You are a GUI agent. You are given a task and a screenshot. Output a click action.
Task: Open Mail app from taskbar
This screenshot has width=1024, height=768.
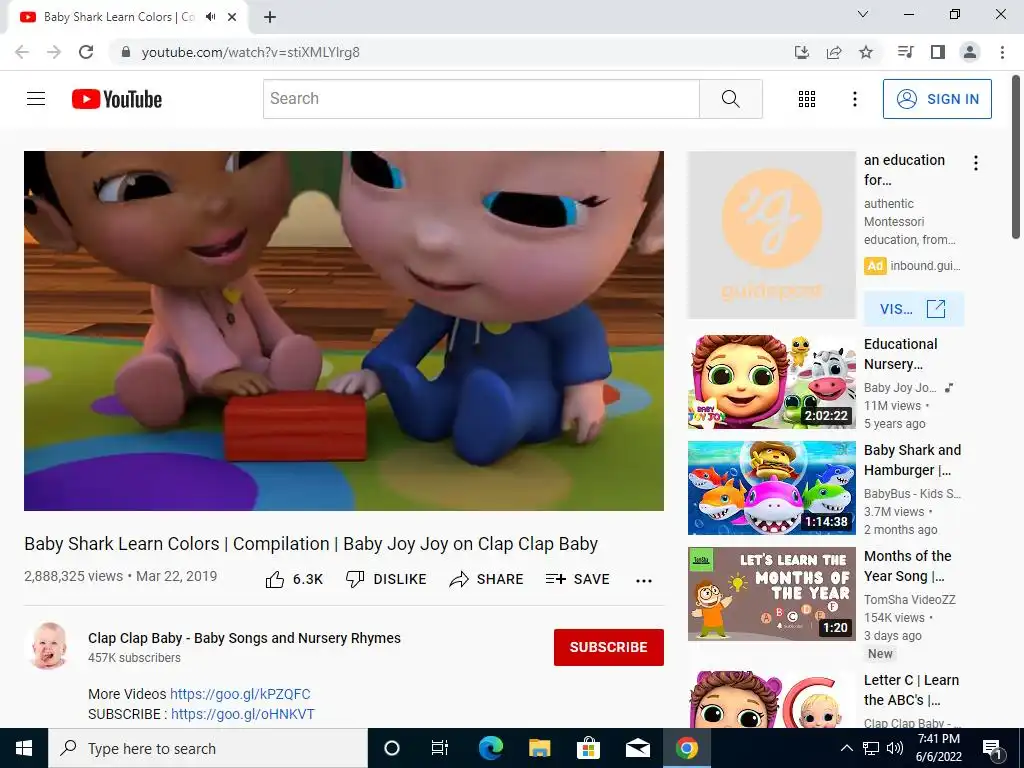coord(637,748)
